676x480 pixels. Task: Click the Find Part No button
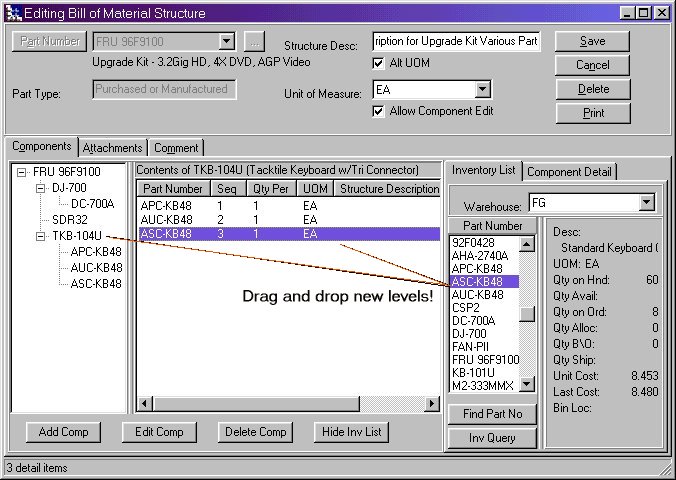pos(492,414)
